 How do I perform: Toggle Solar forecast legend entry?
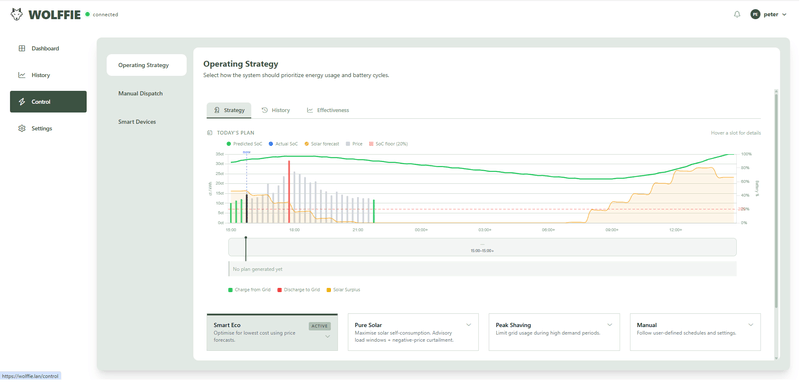coord(322,144)
